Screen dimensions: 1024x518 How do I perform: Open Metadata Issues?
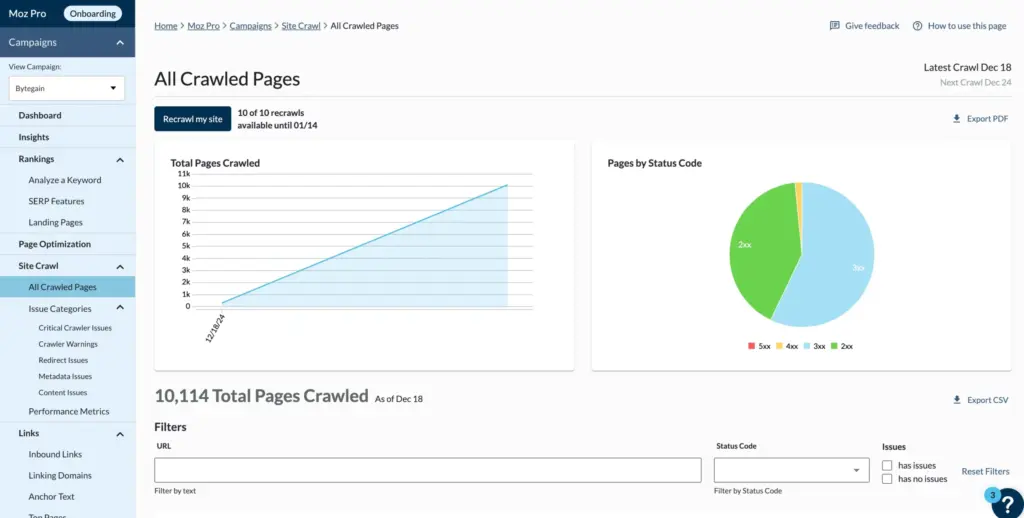tap(65, 376)
